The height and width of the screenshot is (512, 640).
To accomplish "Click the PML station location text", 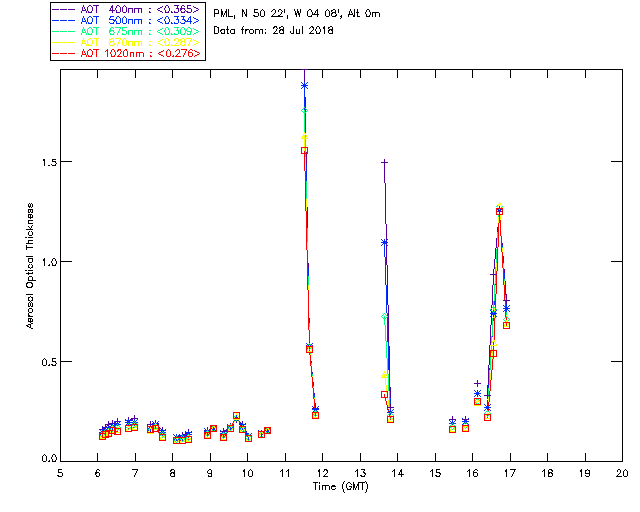I will pyautogui.click(x=297, y=13).
